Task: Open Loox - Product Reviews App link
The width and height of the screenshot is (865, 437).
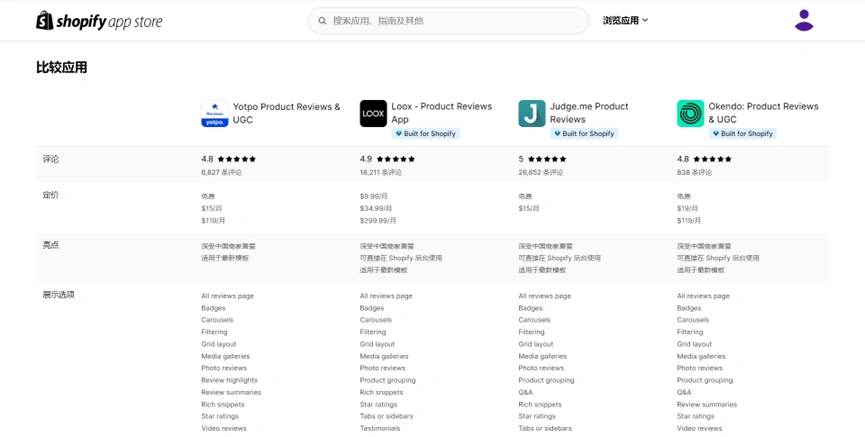Action: pos(441,113)
